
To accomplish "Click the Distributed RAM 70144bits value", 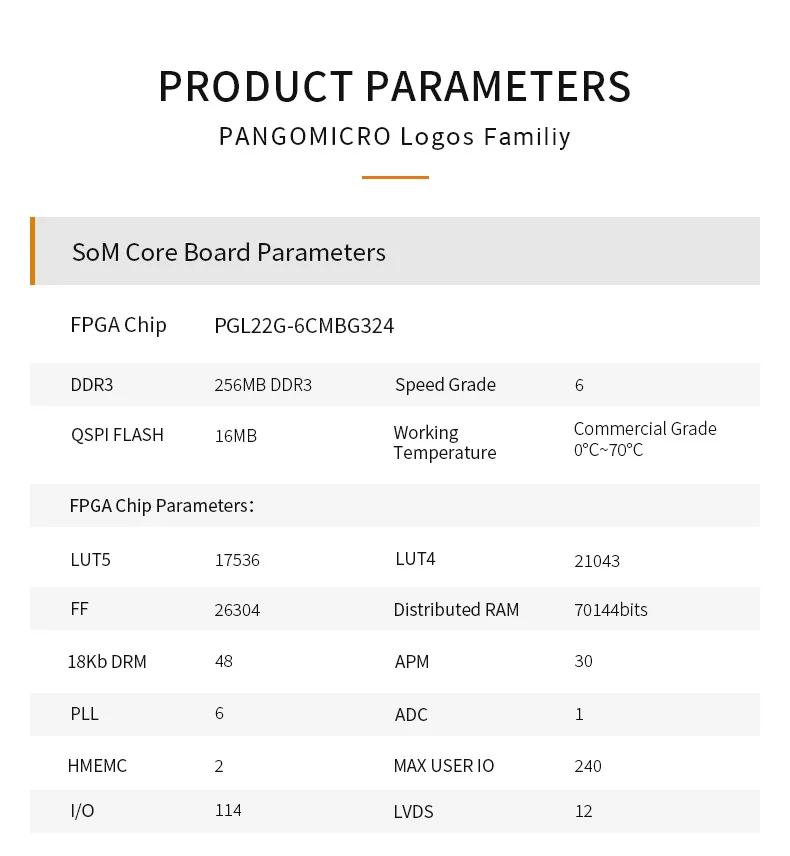I will 611,610.
